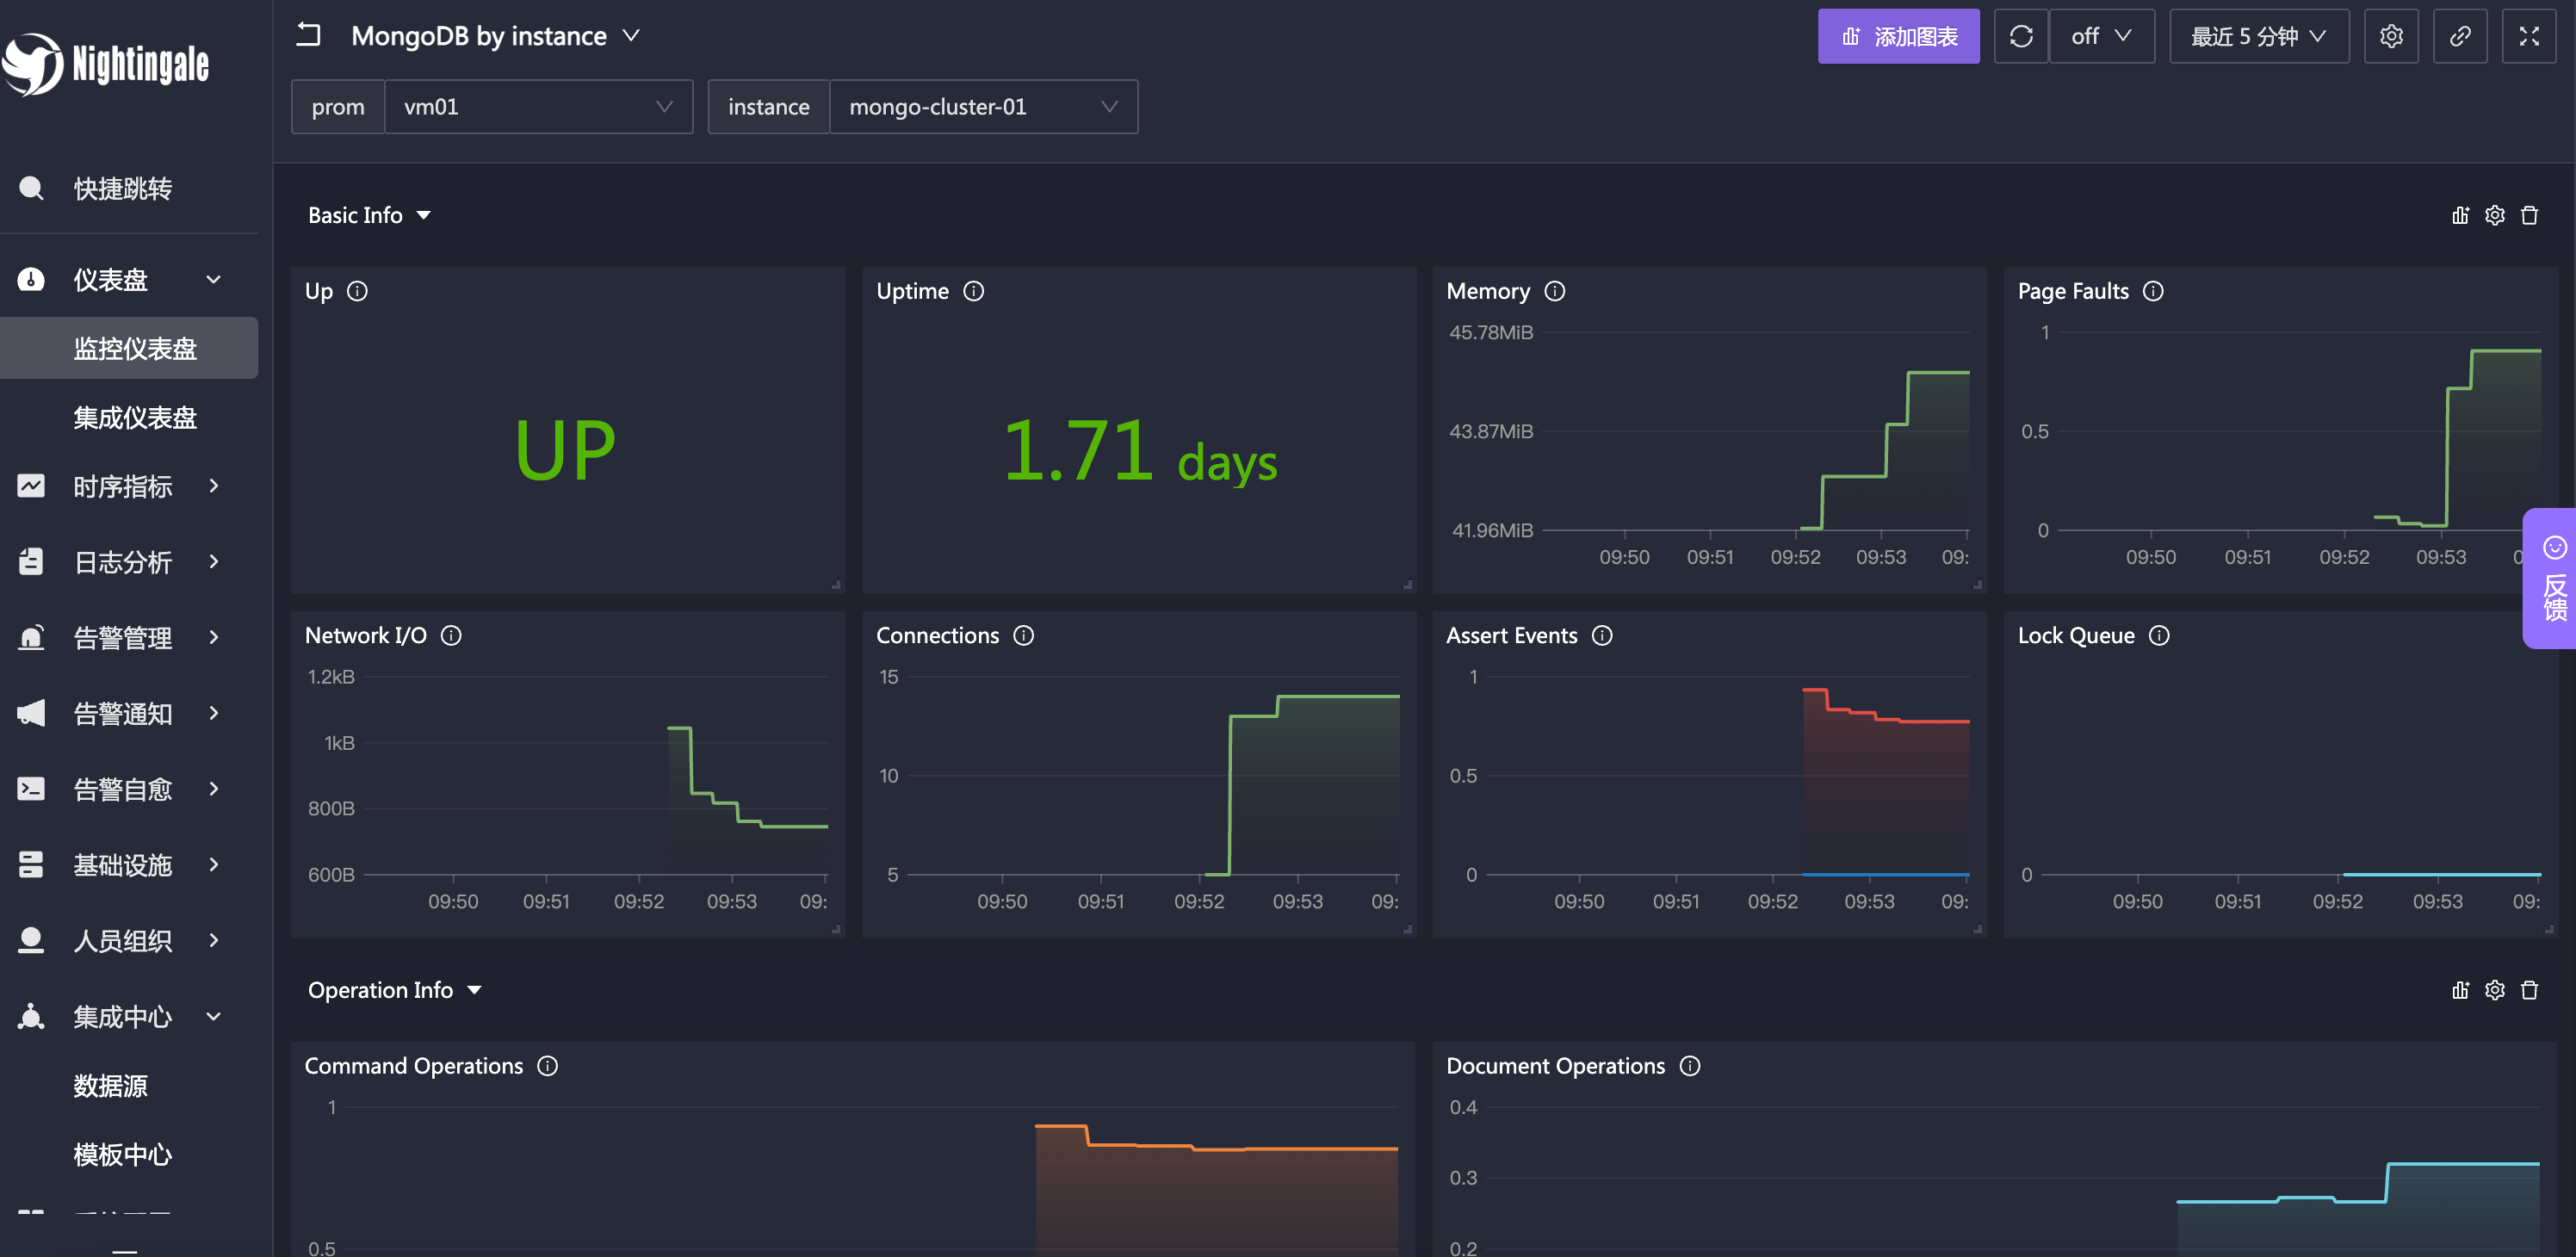Viewport: 2576px width, 1257px height.
Task: Open Basic Info row settings gear
Action: tap(2494, 215)
